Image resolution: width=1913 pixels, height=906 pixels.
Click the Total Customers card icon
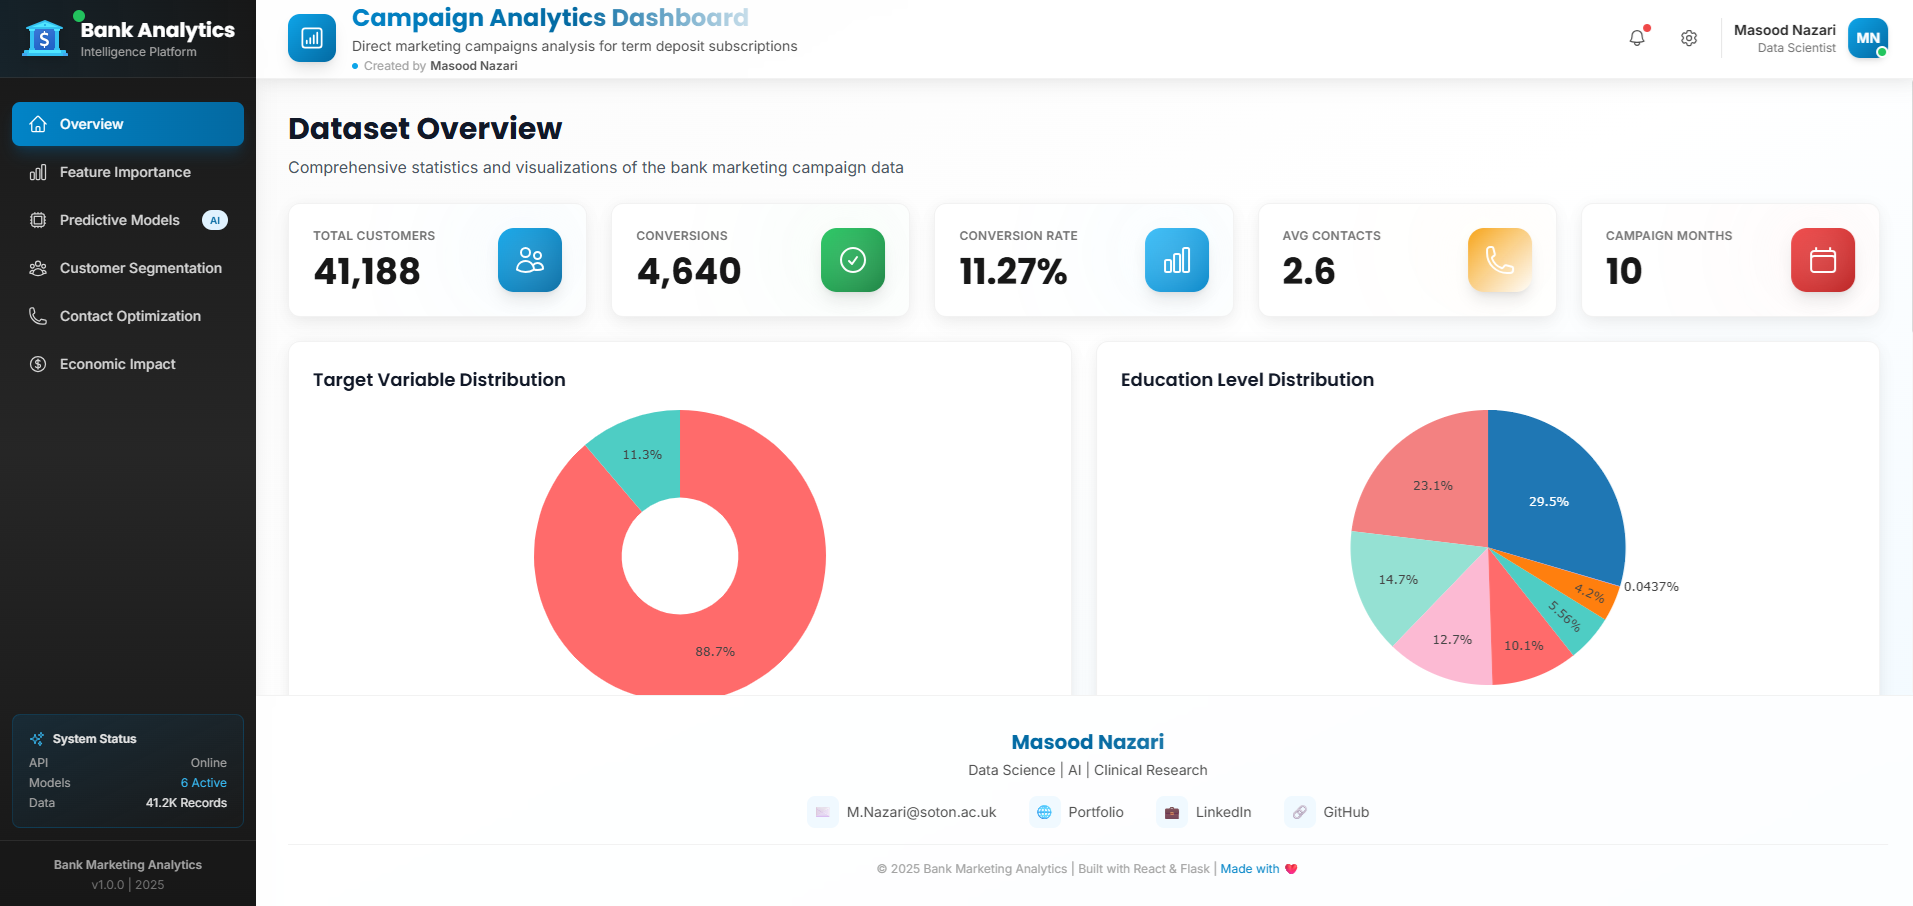click(x=529, y=260)
